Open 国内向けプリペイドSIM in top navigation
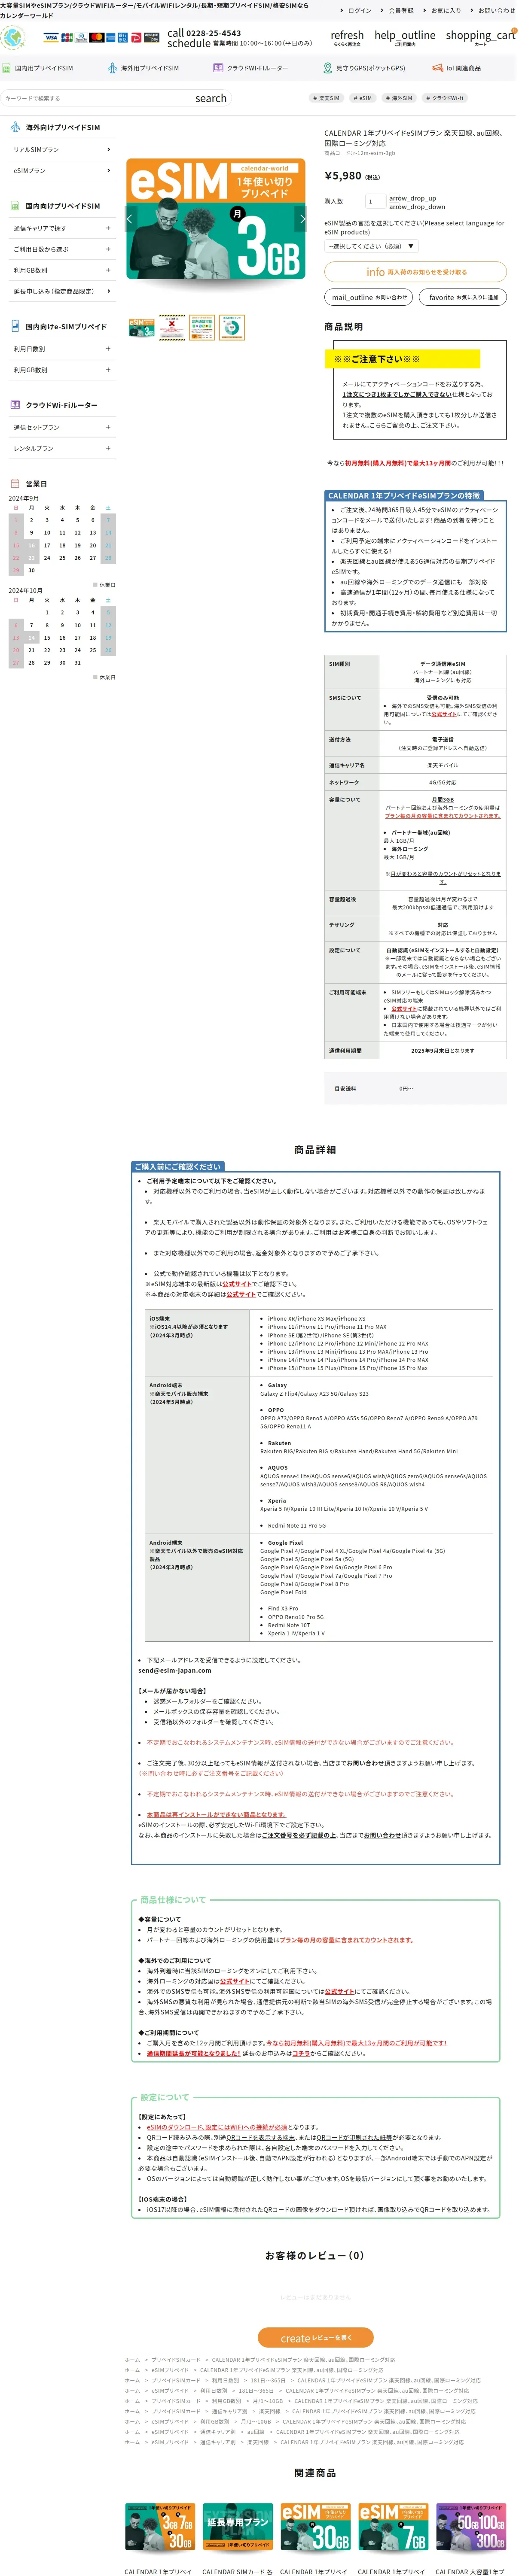Image resolution: width=519 pixels, height=2576 pixels. 37,68
